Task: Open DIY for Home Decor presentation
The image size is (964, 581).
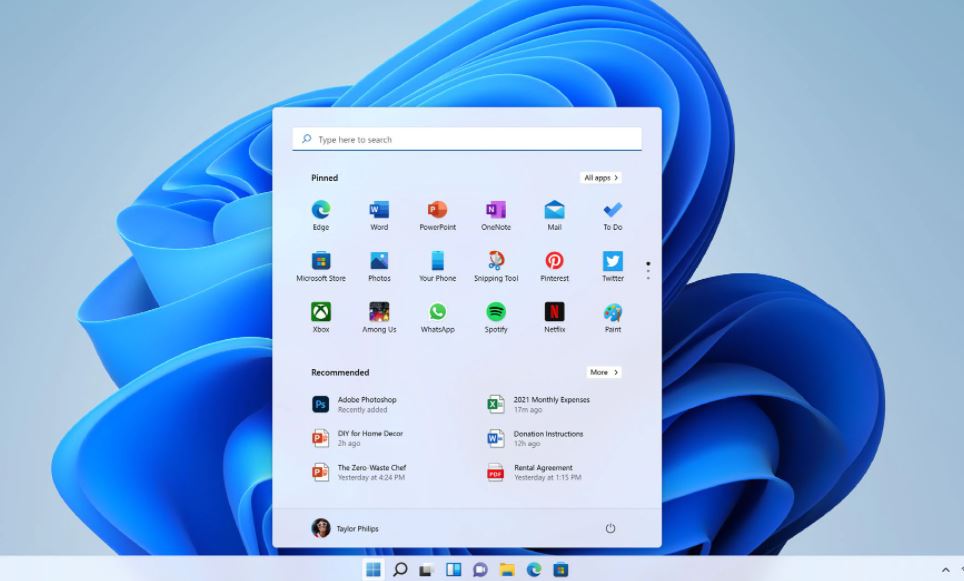Action: [358, 438]
